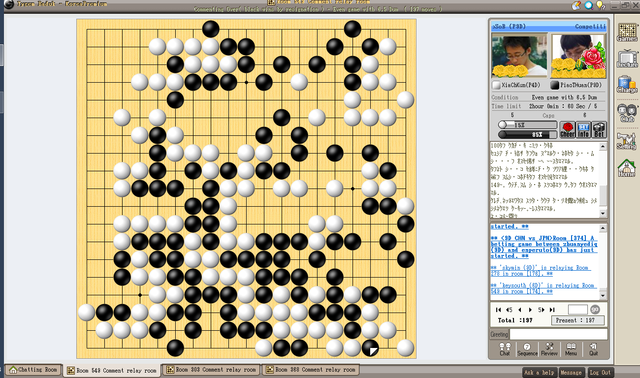The width and height of the screenshot is (640, 378).
Task: Click the Ask a help button
Action: 539,372
